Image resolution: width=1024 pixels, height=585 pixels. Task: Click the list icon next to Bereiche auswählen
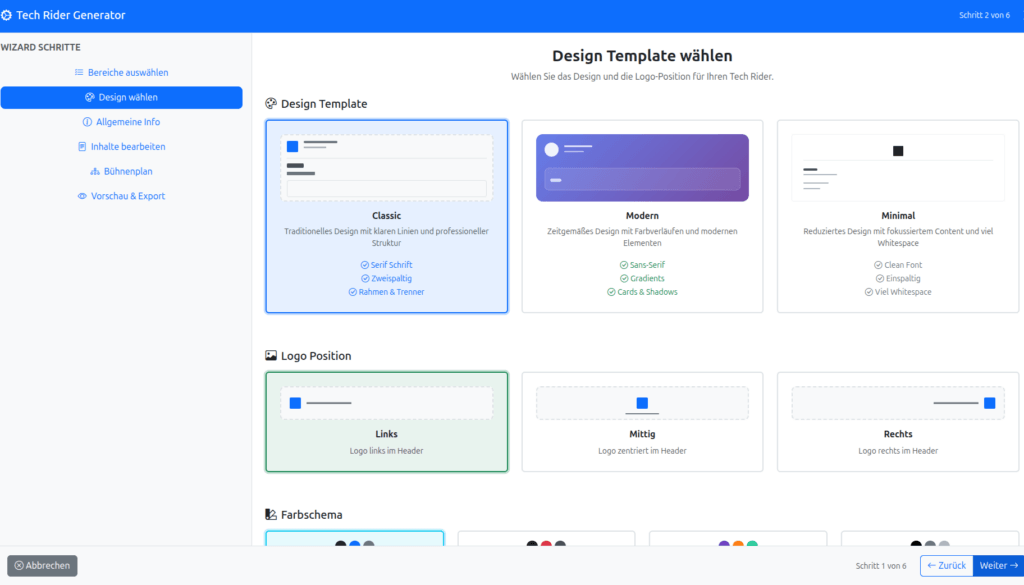point(79,73)
